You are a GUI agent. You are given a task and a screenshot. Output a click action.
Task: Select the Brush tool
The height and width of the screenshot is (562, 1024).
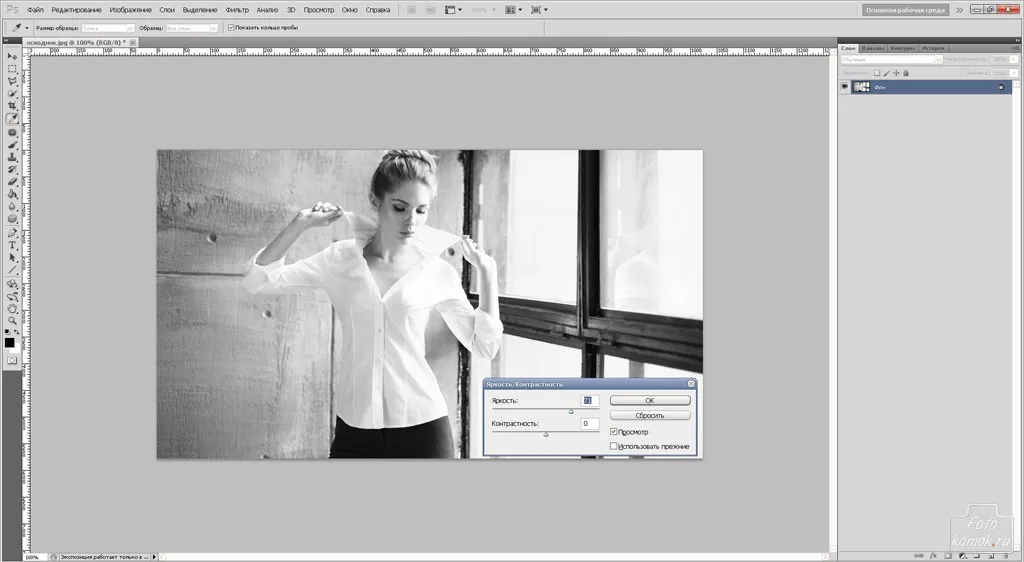(12, 145)
